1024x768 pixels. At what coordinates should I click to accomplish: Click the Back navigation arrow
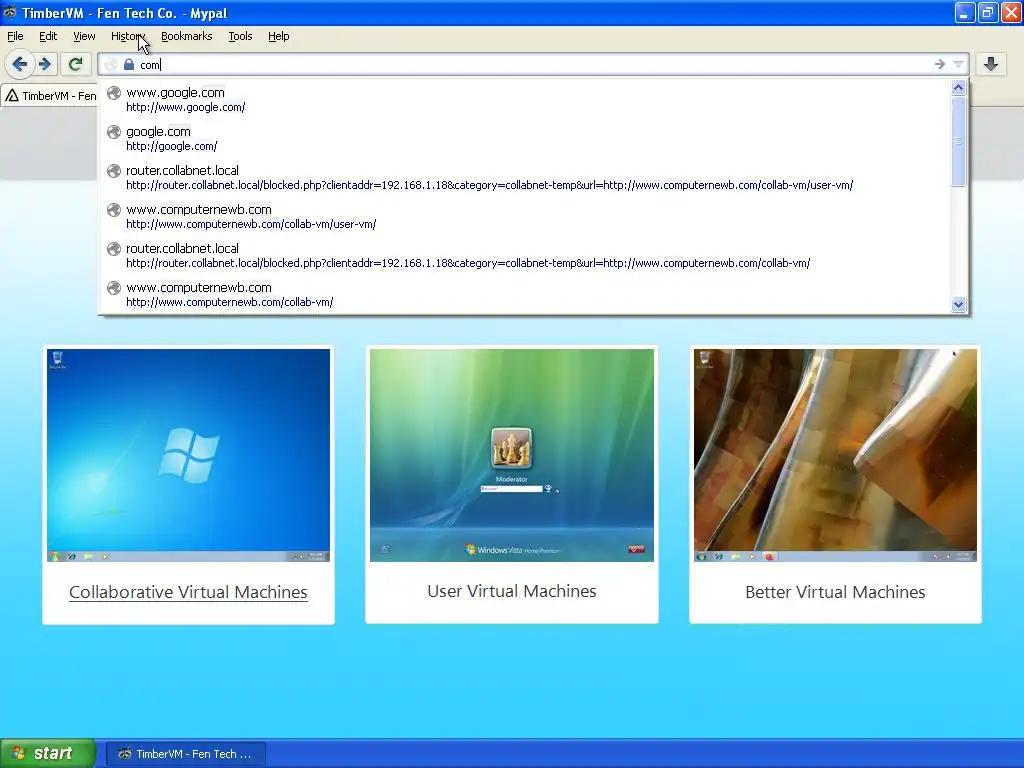[x=20, y=64]
